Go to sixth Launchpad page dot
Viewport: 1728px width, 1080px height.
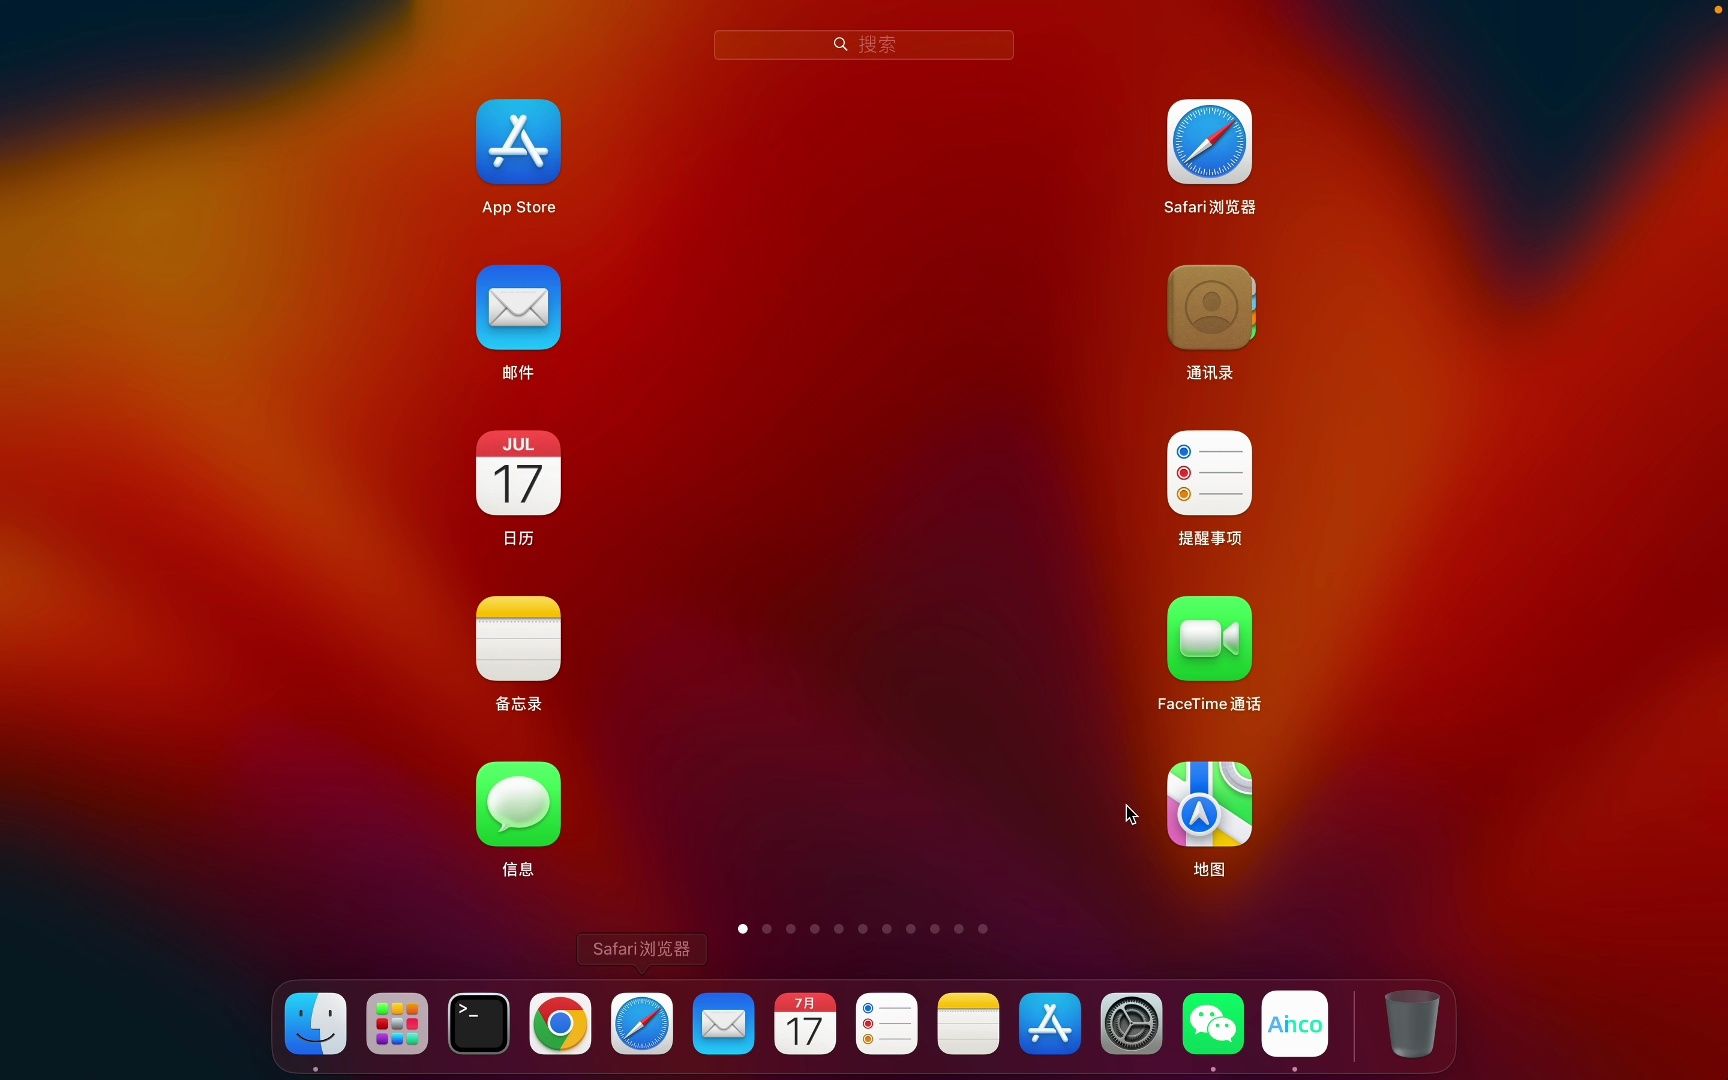tap(863, 929)
